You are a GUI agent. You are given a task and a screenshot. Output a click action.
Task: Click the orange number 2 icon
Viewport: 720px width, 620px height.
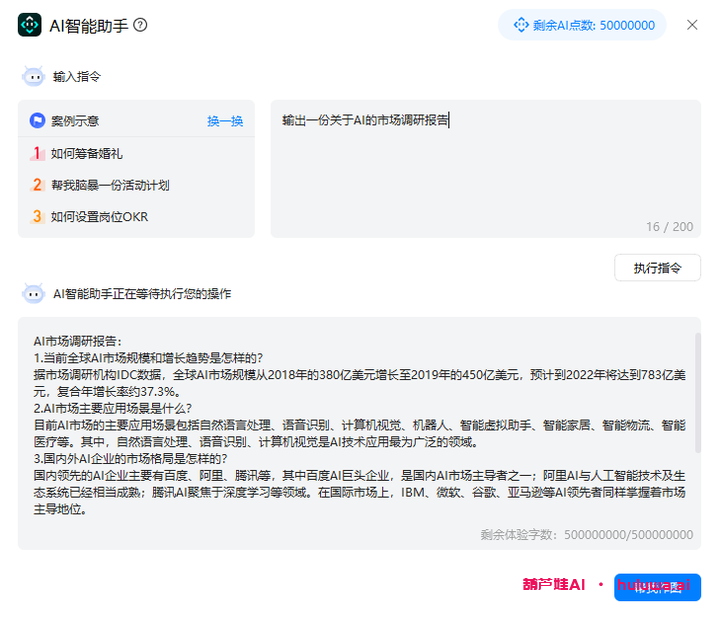pos(37,185)
